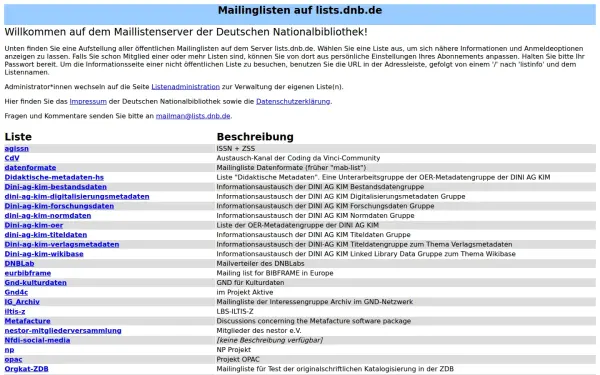The height and width of the screenshot is (375, 600).
Task: Open the Gnd4c mailing list
Action: [16, 292]
